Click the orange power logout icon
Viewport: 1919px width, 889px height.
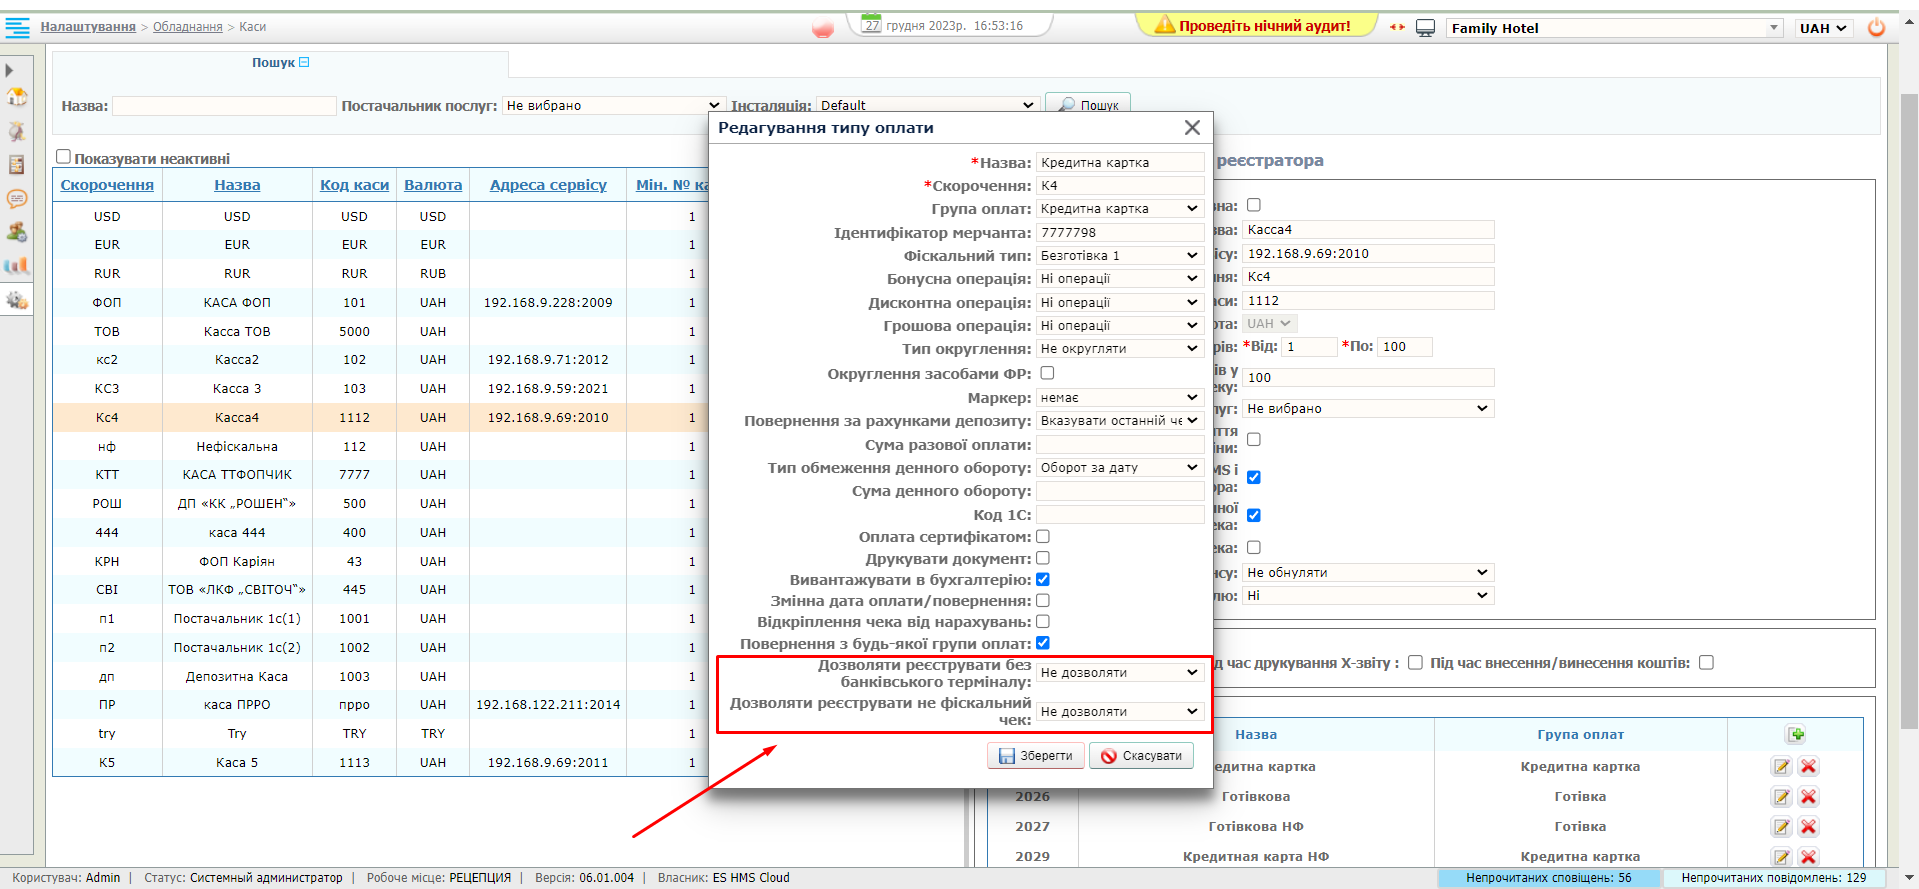point(1877,28)
